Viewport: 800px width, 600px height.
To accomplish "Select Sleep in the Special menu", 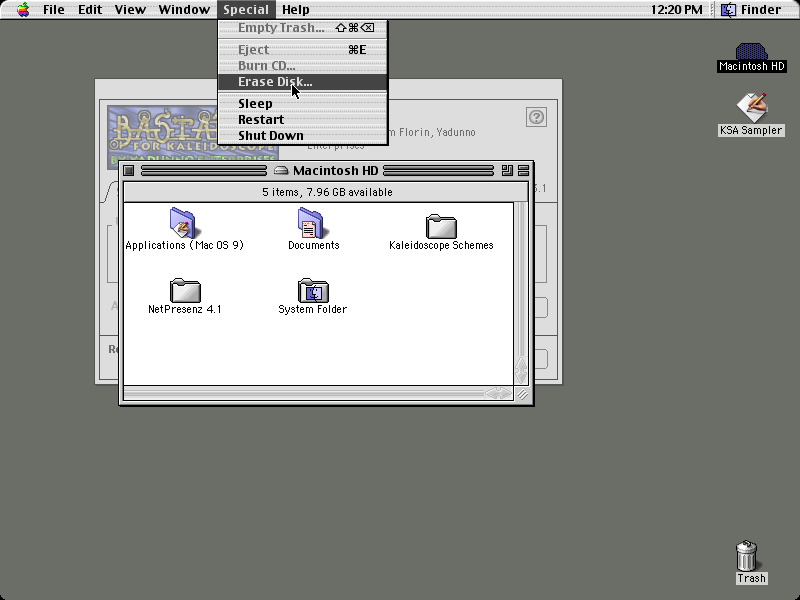I will coord(303,104).
